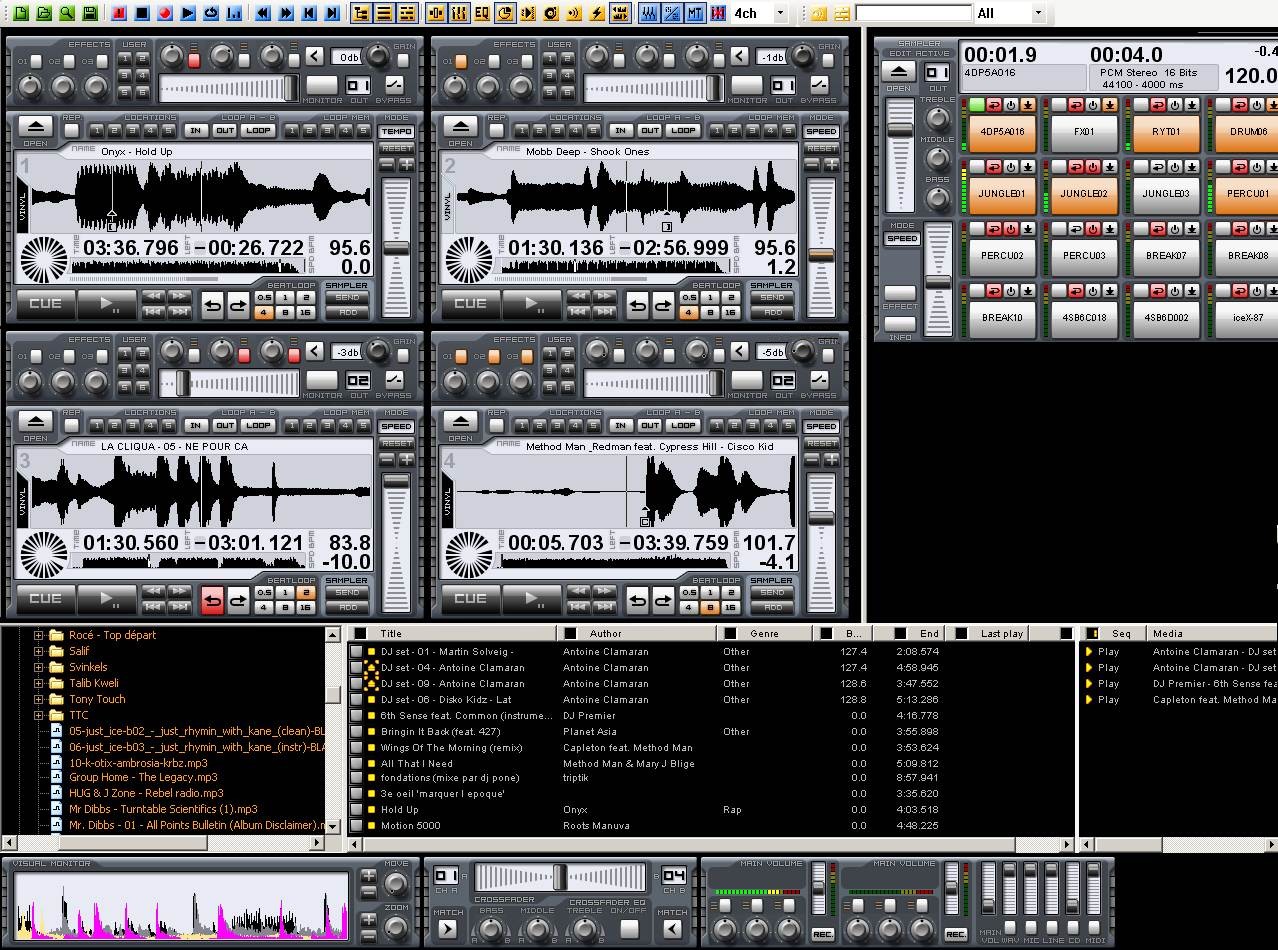Trigger the JUNGLE01 sampler pad

(1002, 194)
